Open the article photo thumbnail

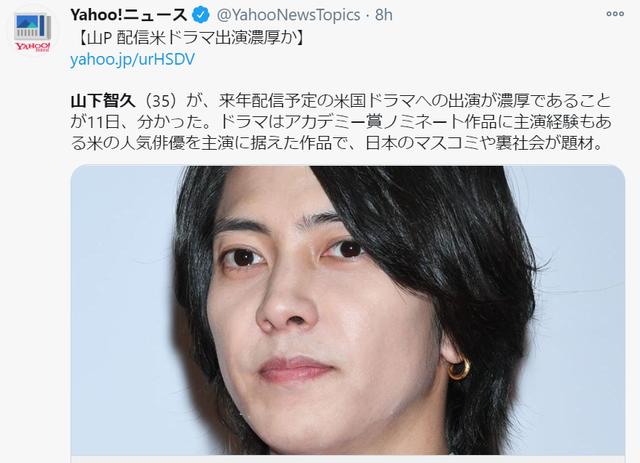(348, 310)
